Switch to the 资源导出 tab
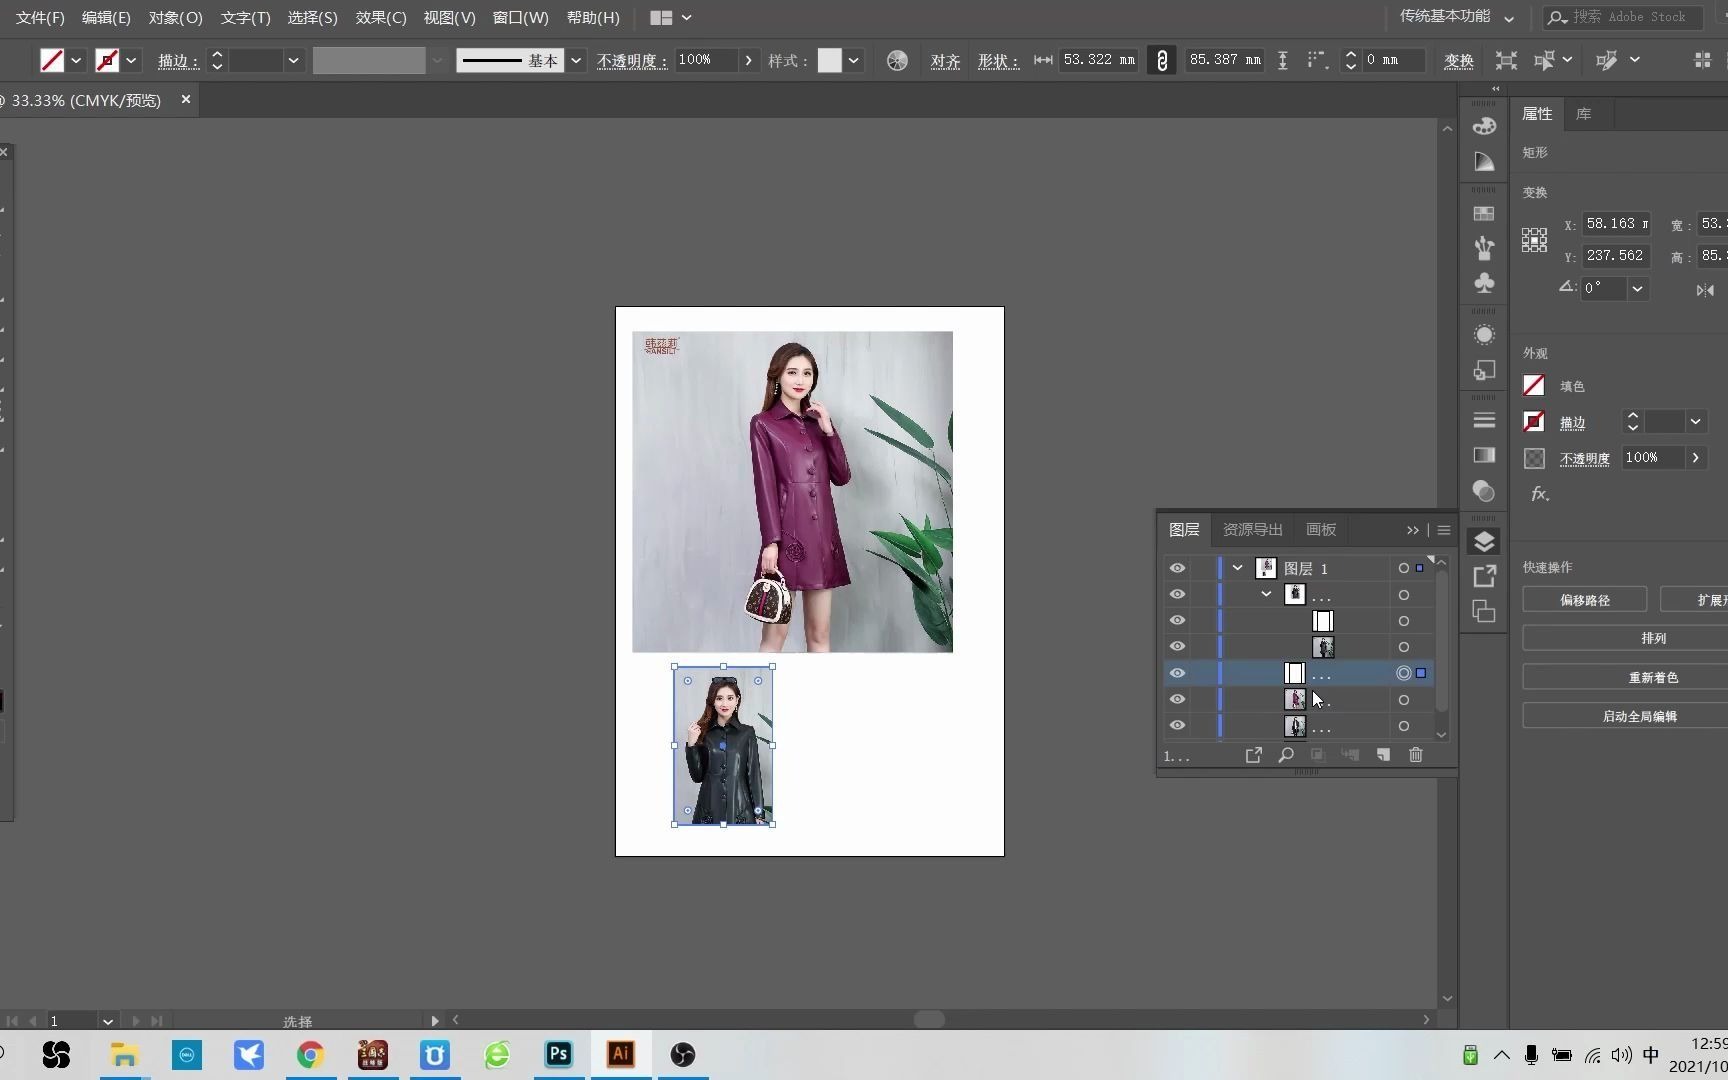 1252,530
